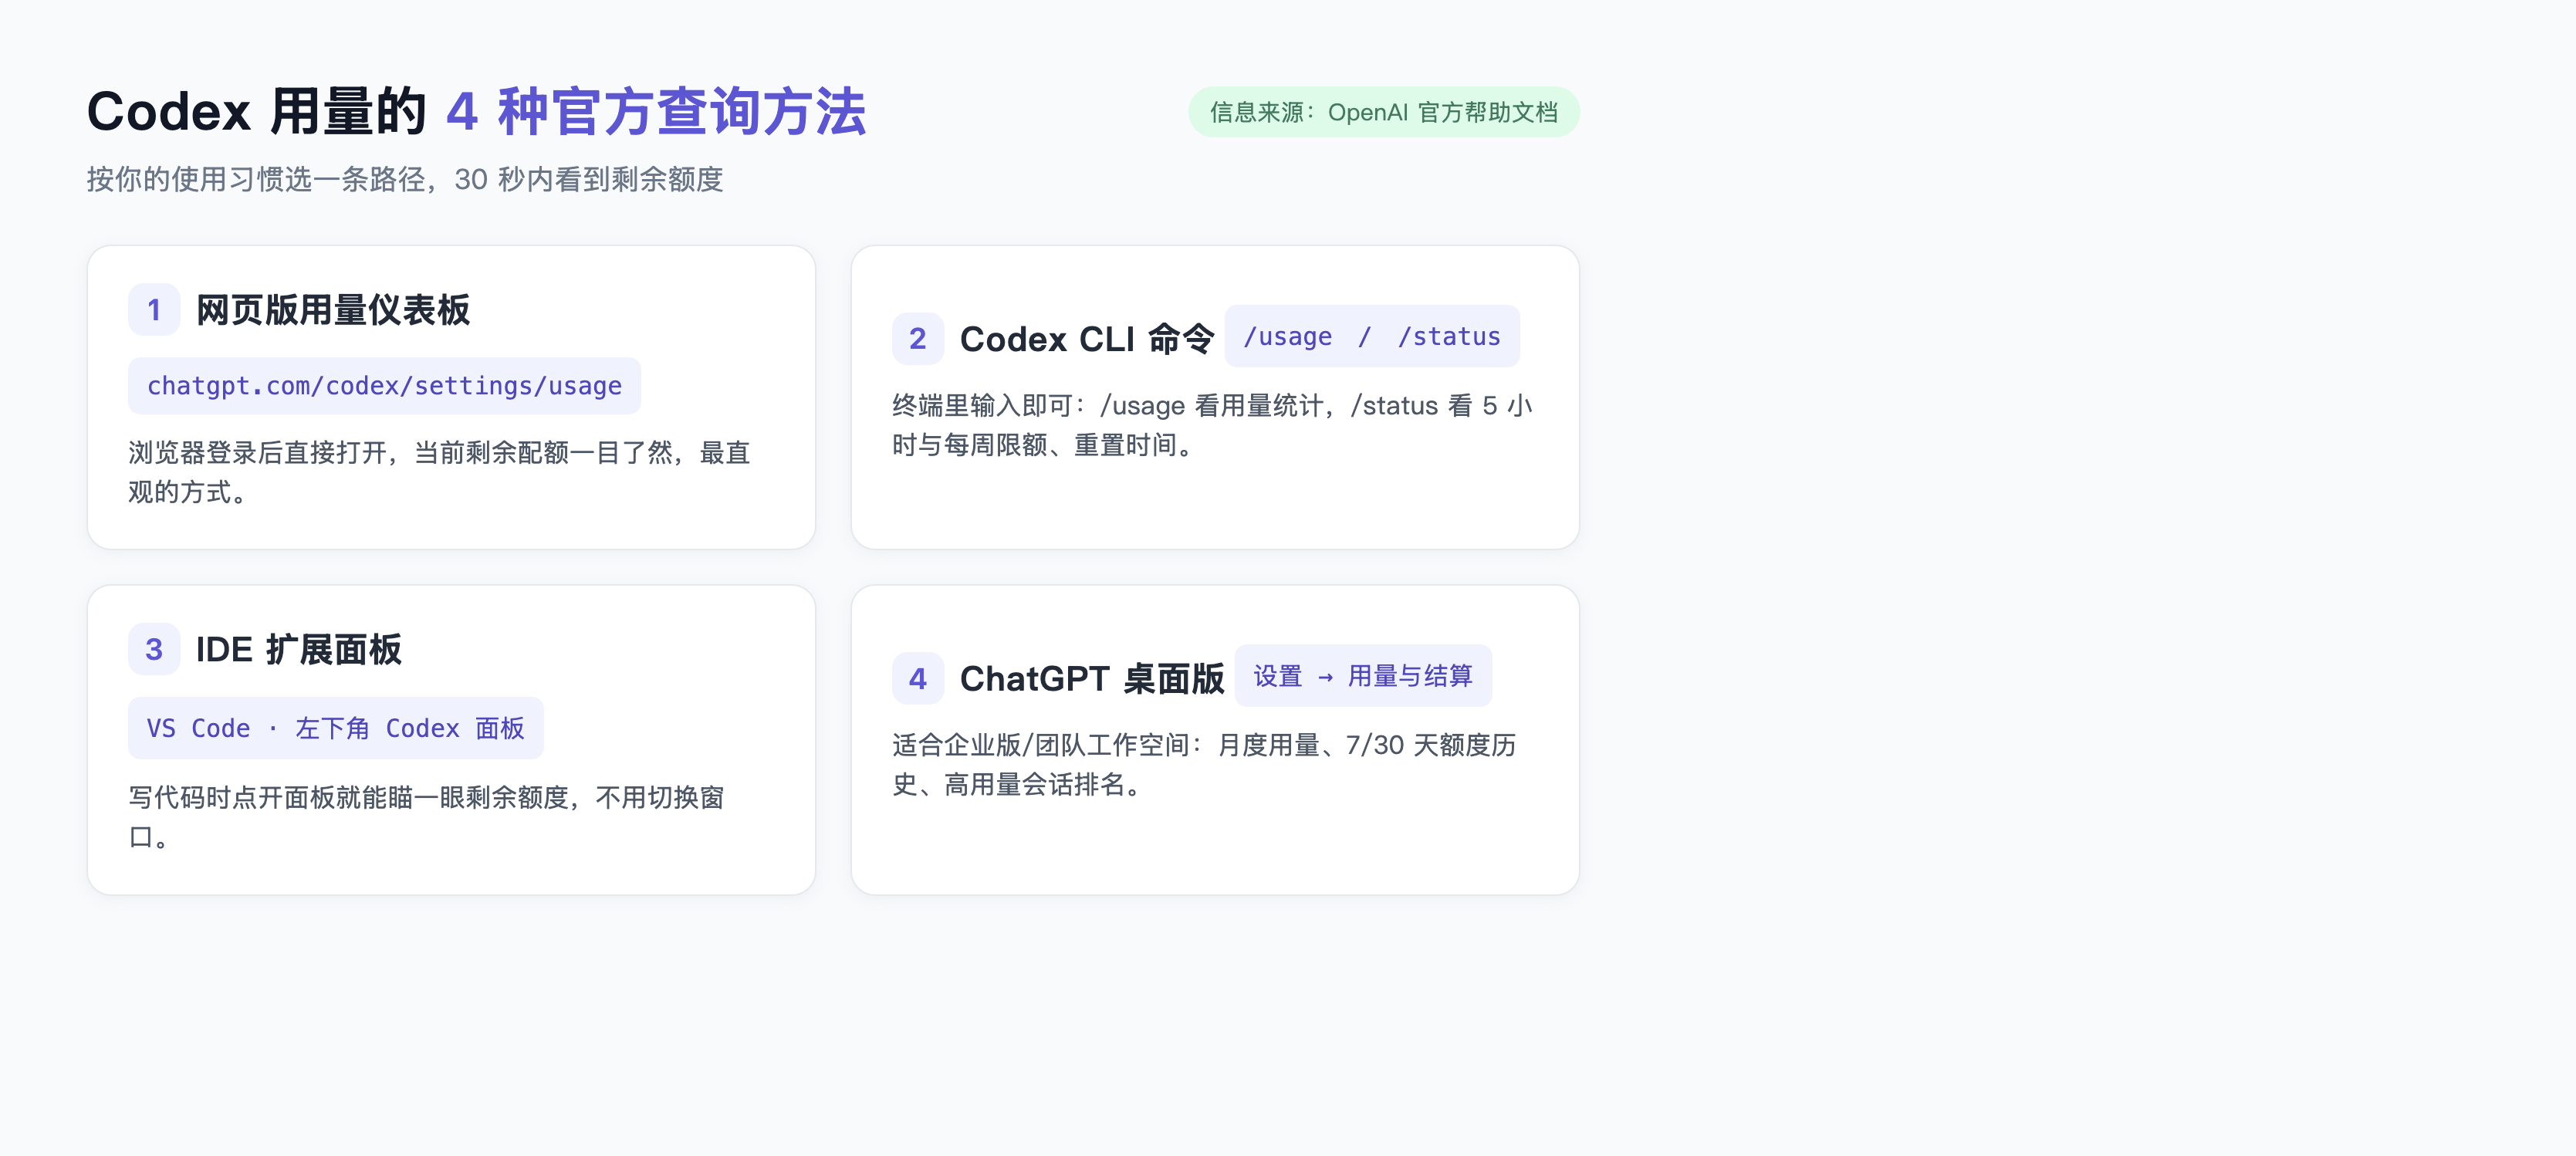Click the '/usage / /status' command chip
This screenshot has height=1156, width=2576.
click(1372, 337)
